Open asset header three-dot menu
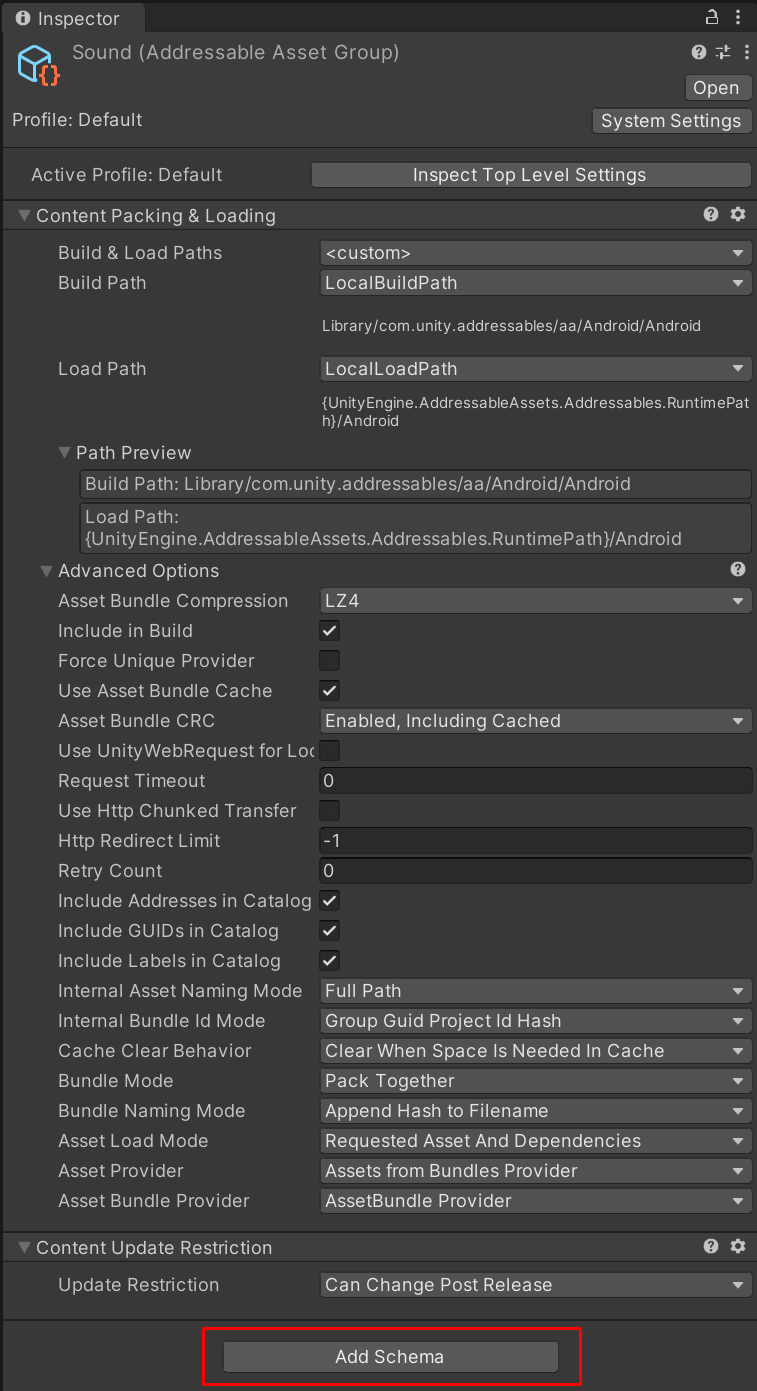 click(x=746, y=53)
